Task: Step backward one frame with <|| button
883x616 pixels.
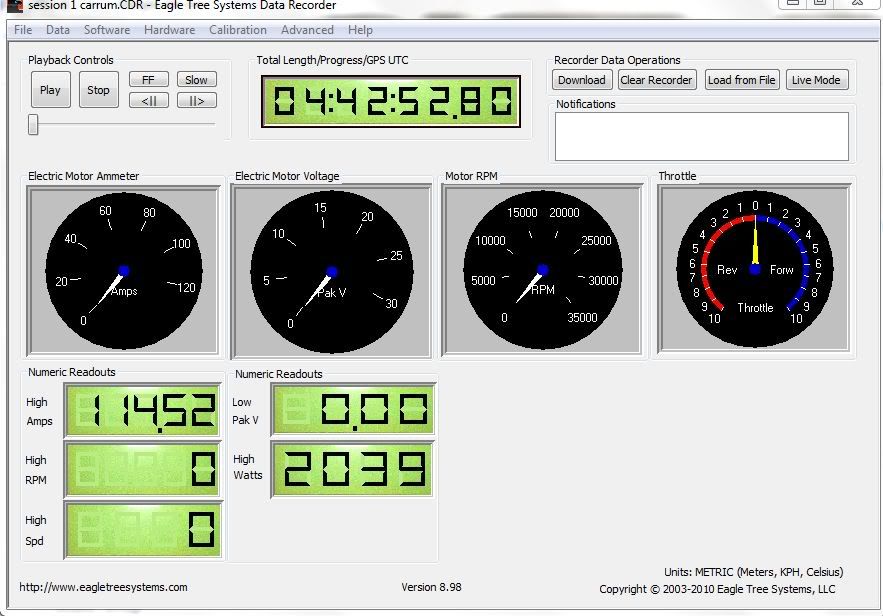Action: coord(148,100)
